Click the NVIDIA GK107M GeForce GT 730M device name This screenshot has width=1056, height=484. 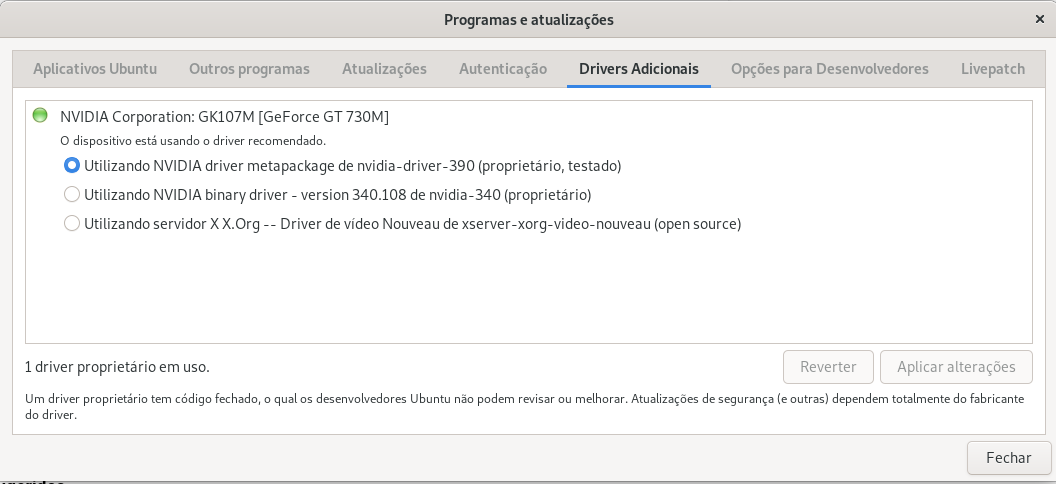point(224,116)
